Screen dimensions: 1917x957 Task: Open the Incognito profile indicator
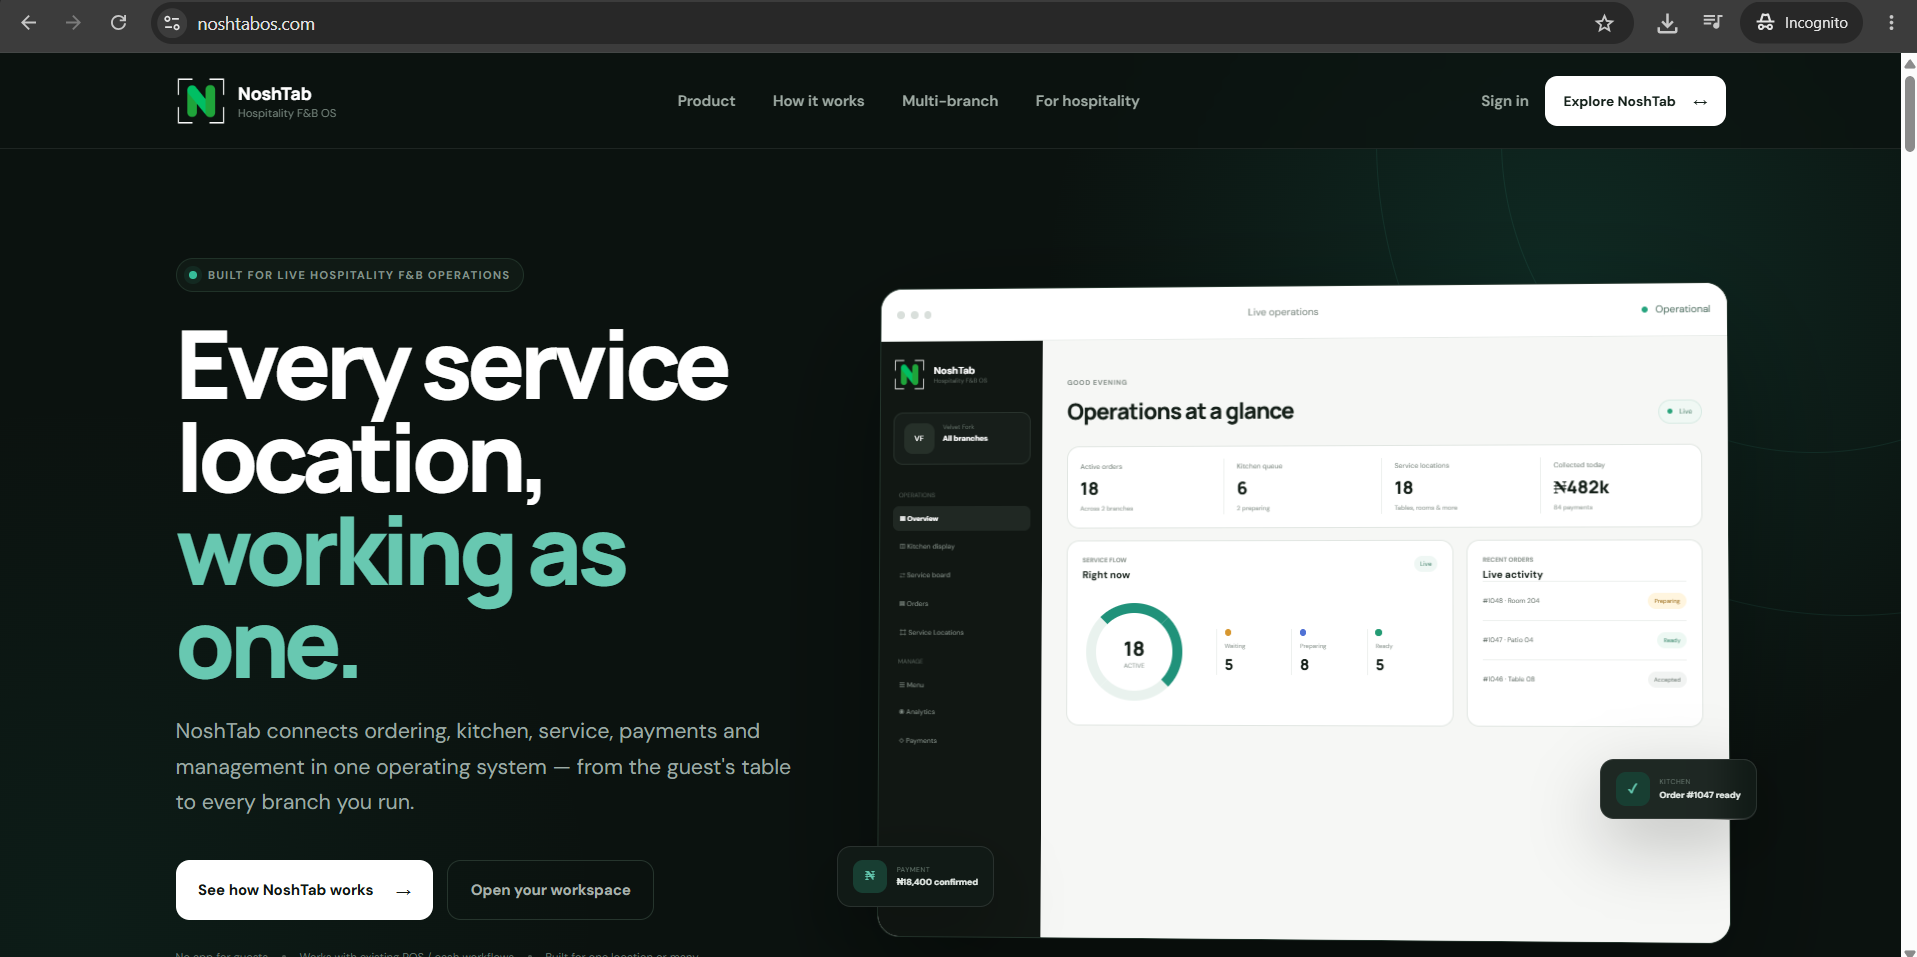pos(1802,23)
